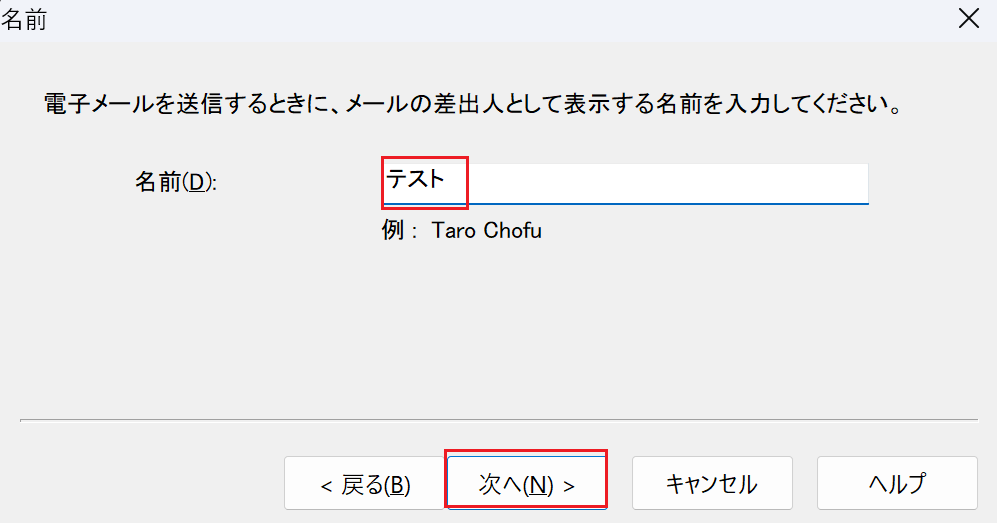Close the 名前 dialog with X

coord(968,20)
